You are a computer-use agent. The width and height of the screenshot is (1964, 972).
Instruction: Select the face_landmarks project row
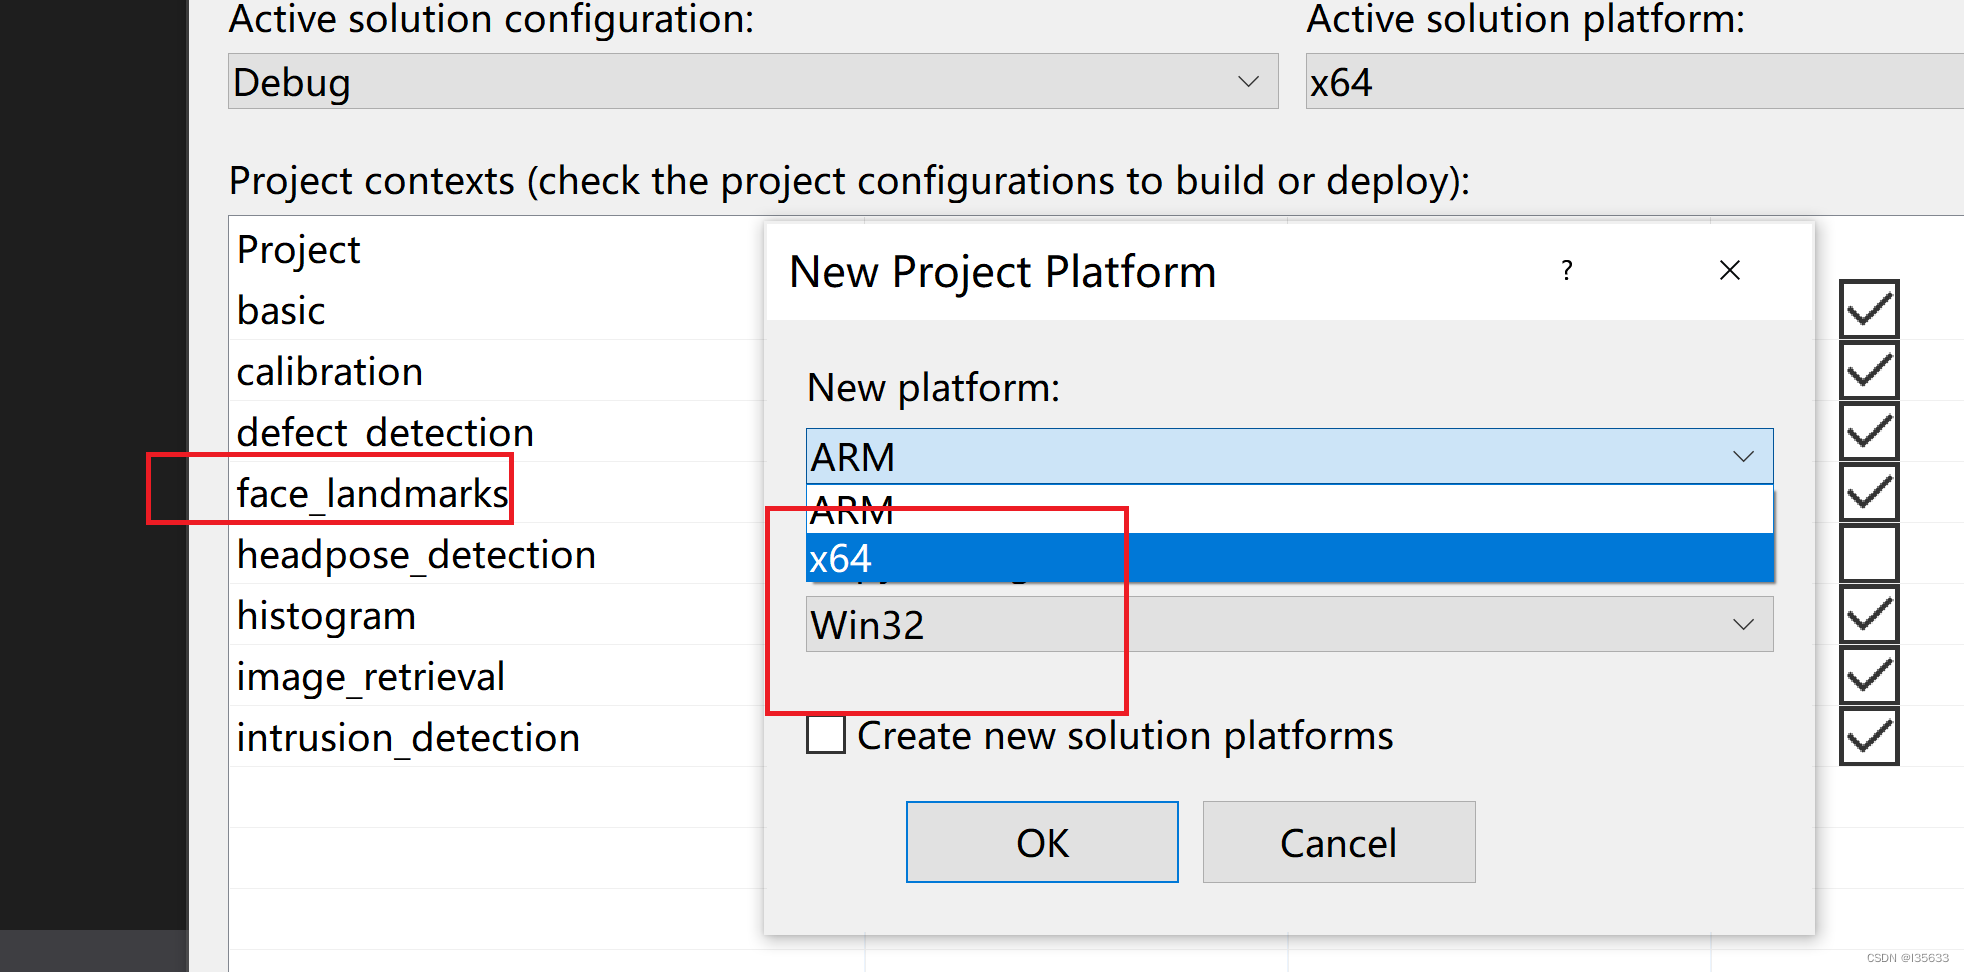[x=371, y=492]
